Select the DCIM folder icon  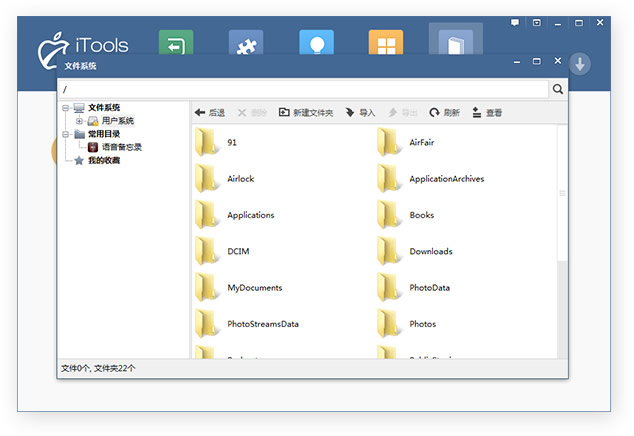point(207,251)
